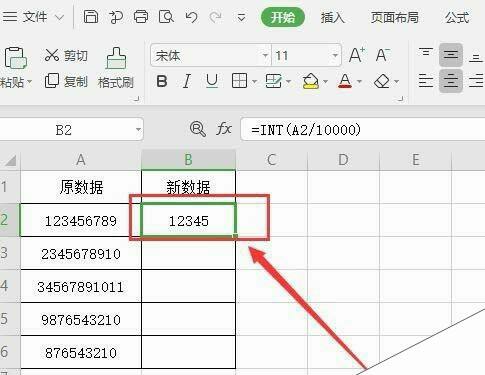The height and width of the screenshot is (375, 485).
Task: Align text right horizontally
Action: [x=476, y=81]
